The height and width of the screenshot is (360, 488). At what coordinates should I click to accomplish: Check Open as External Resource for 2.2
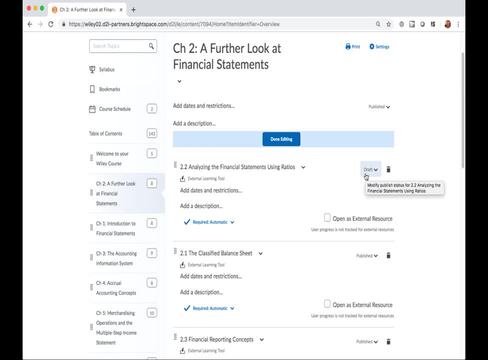pyautogui.click(x=327, y=218)
